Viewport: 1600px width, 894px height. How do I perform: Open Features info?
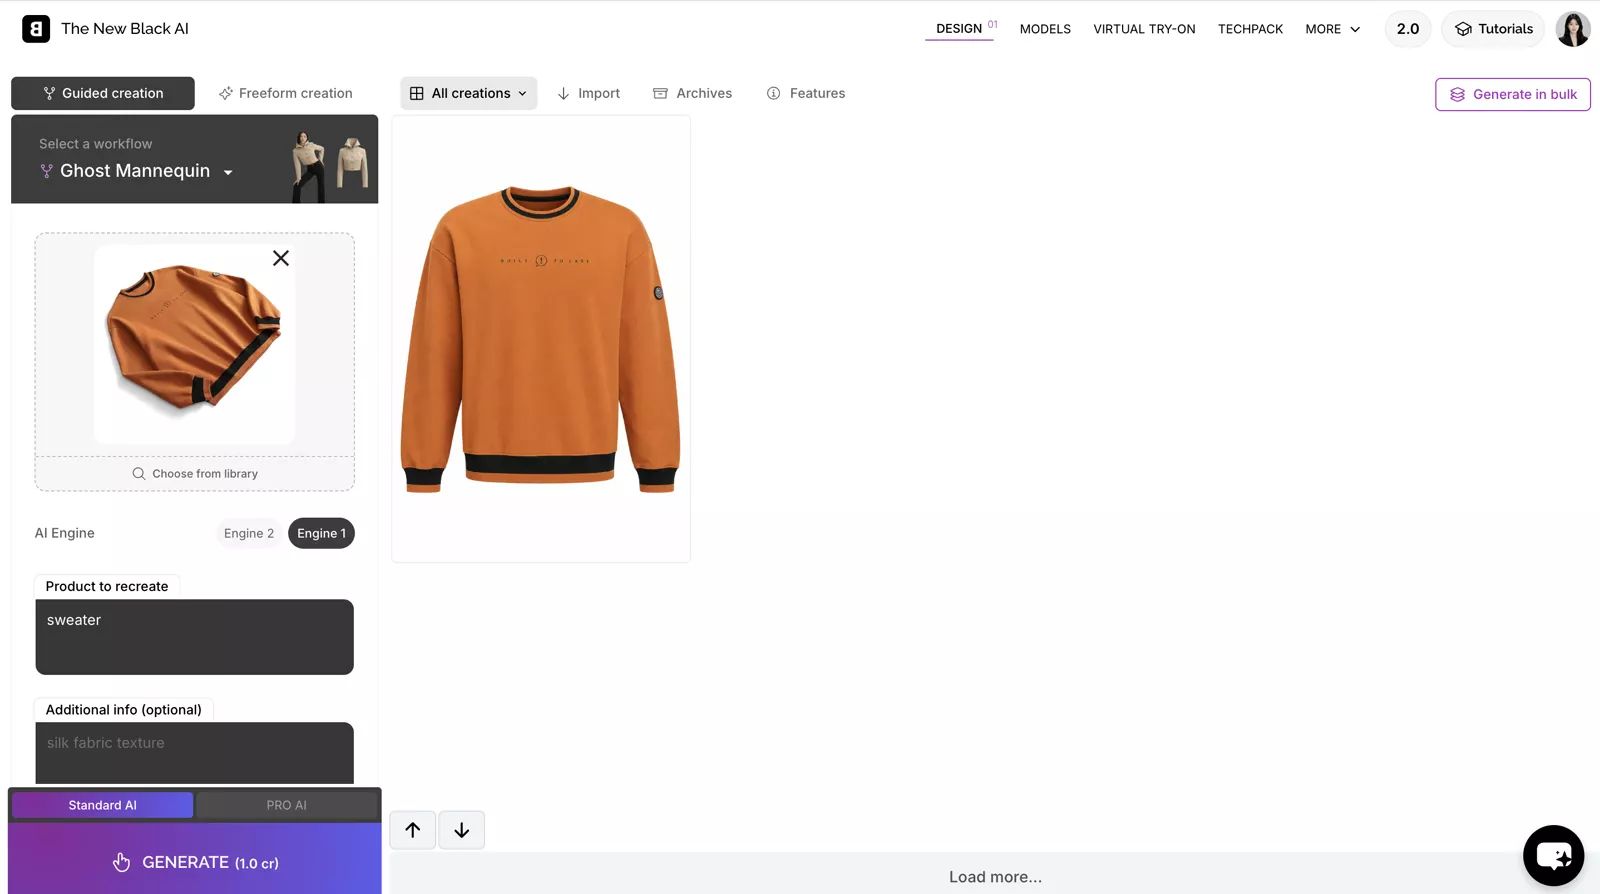(x=806, y=93)
